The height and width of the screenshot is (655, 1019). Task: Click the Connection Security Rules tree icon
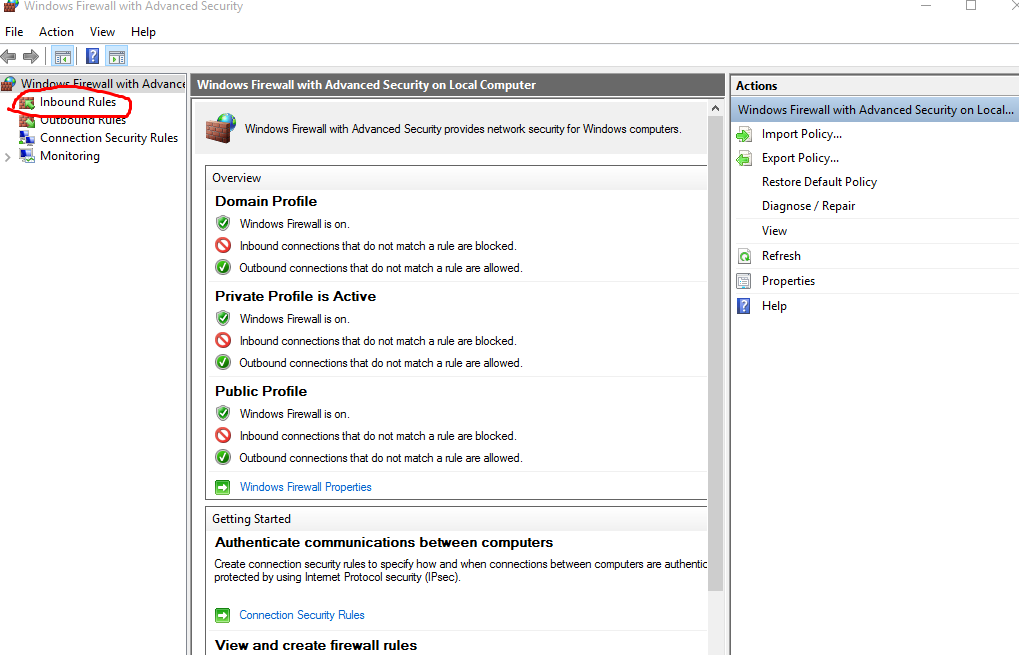coord(27,138)
